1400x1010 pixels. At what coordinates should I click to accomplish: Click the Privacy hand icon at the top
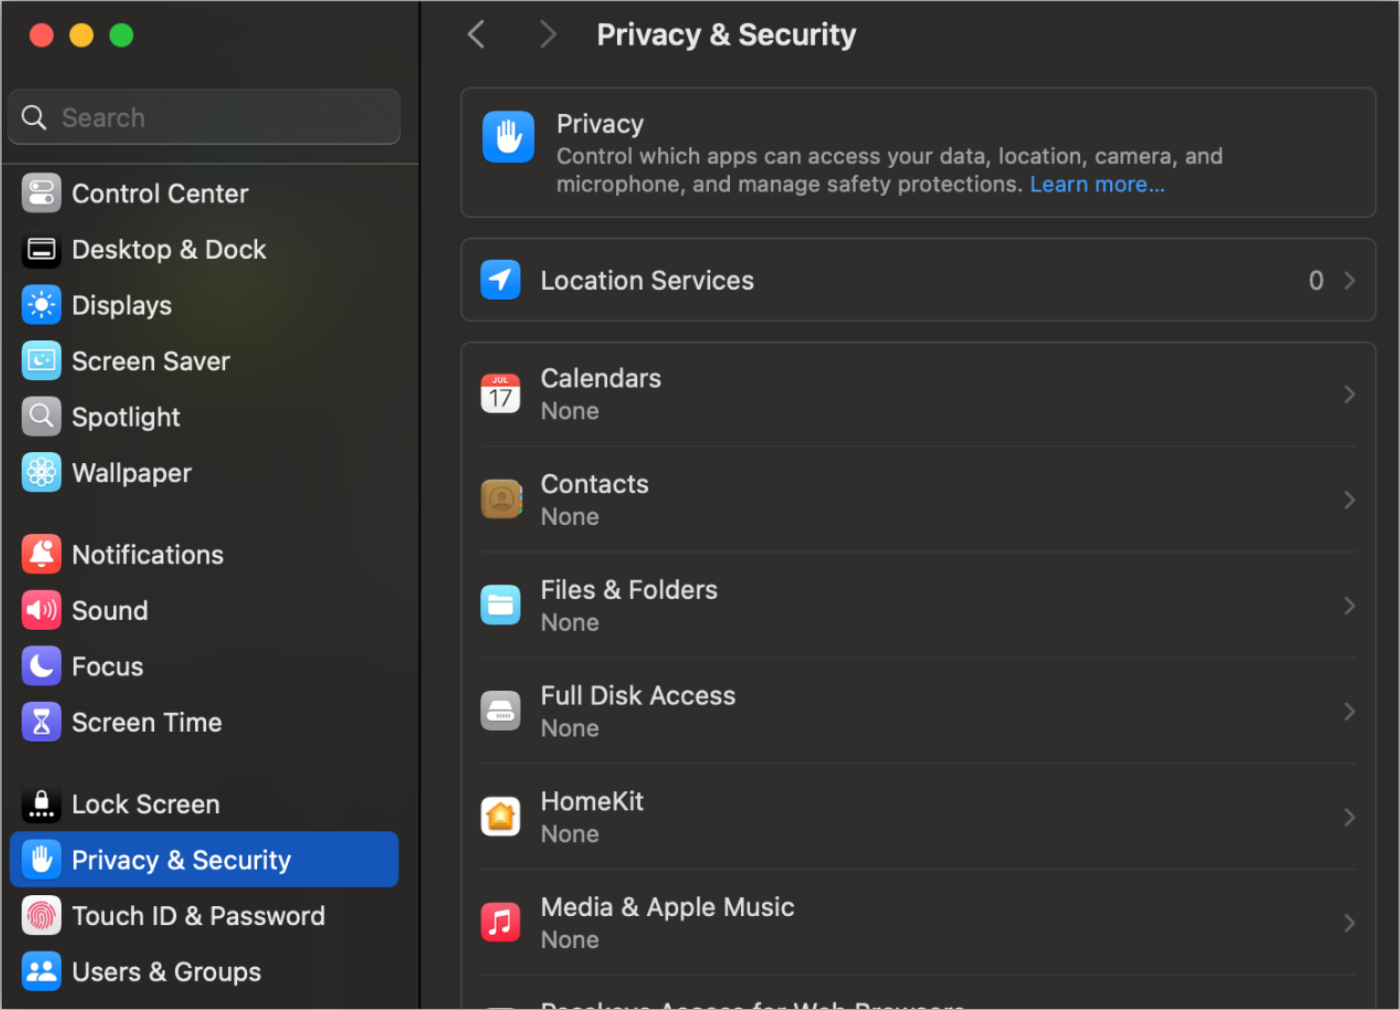pos(508,137)
